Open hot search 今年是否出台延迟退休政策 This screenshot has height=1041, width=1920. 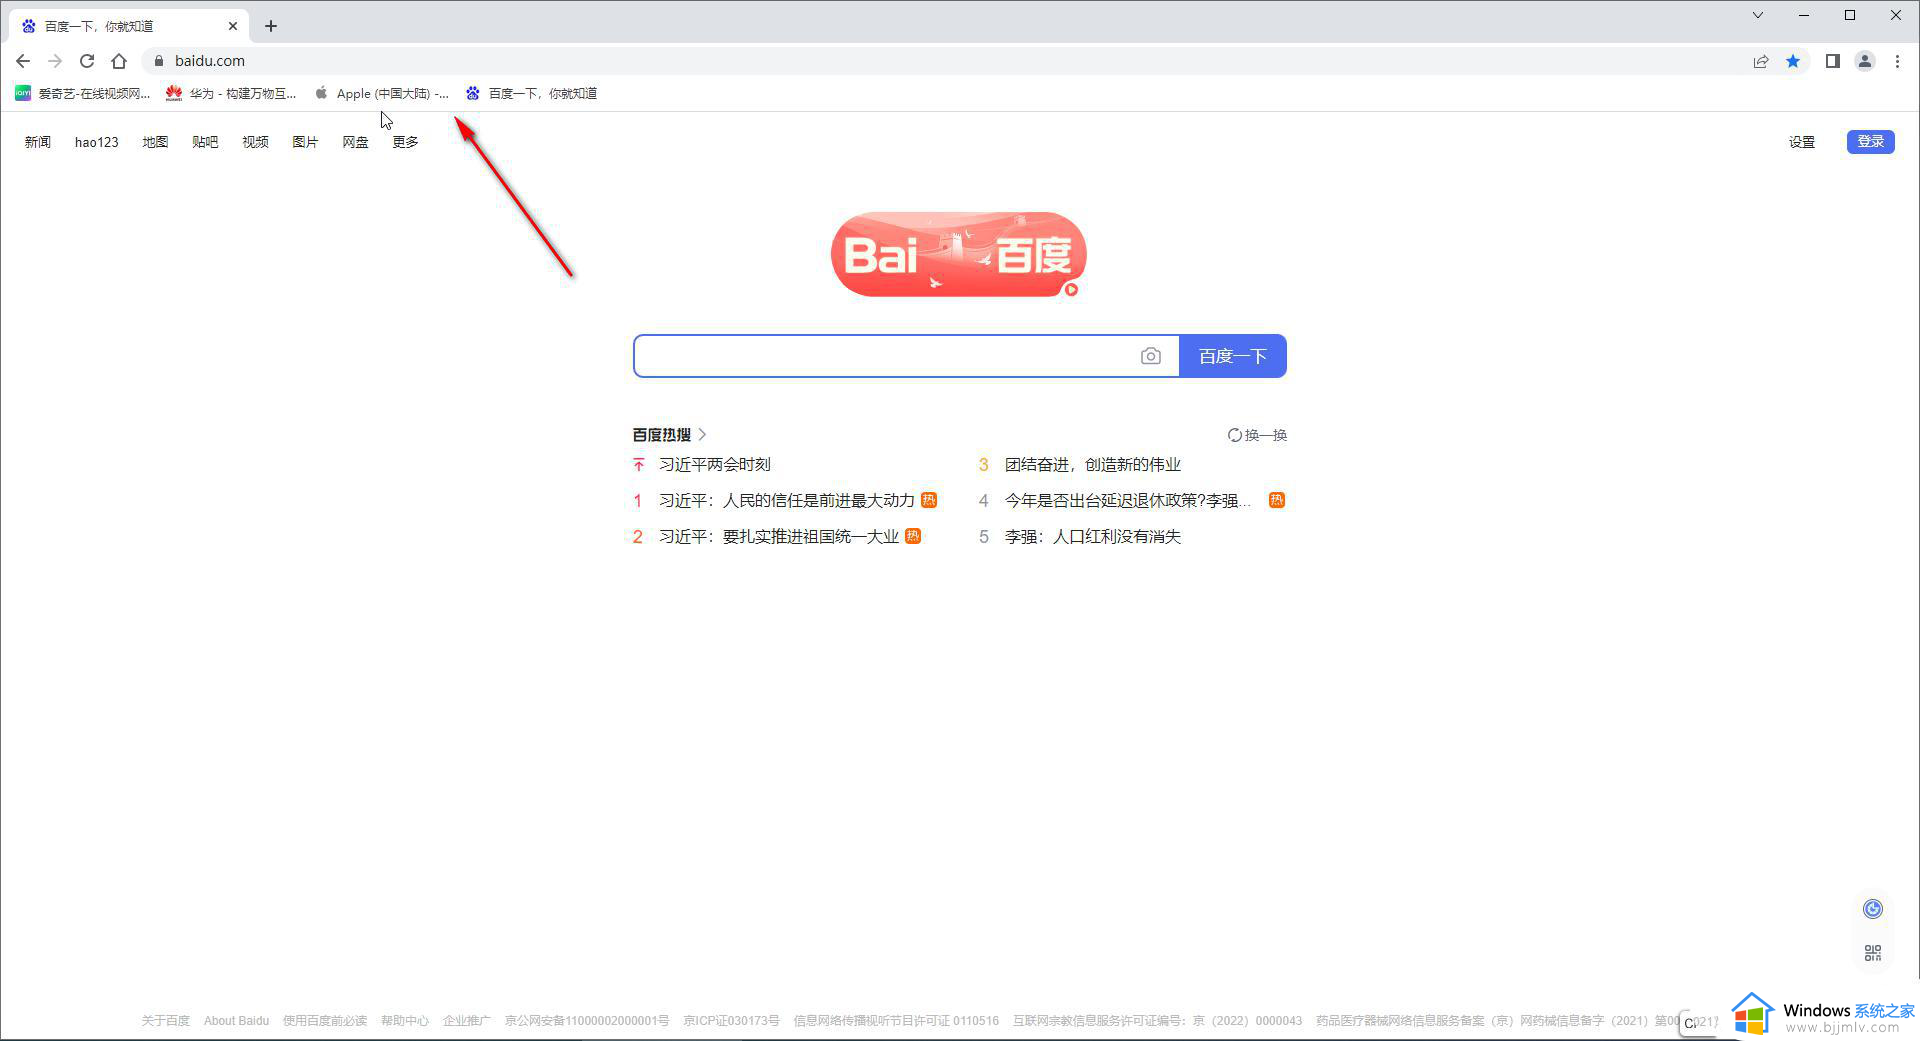1128,501
